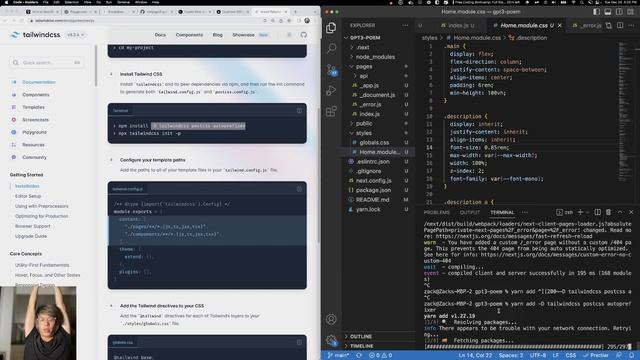Screen dimensions: 640x360
Task: Toggle Tailwind site theme icon
Action: (289, 35)
